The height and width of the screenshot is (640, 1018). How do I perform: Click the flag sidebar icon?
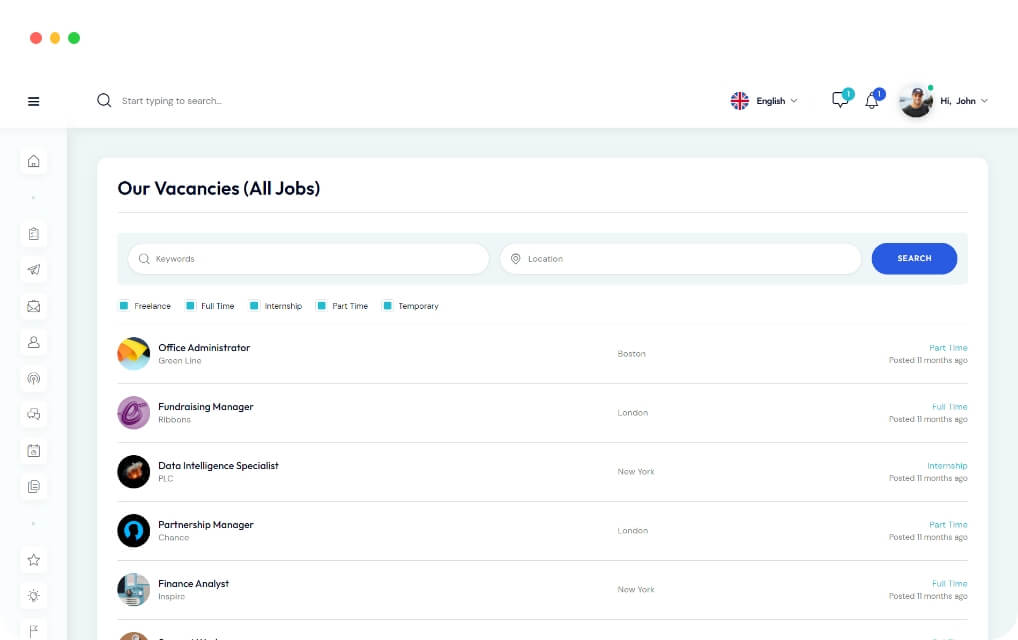pos(34,631)
